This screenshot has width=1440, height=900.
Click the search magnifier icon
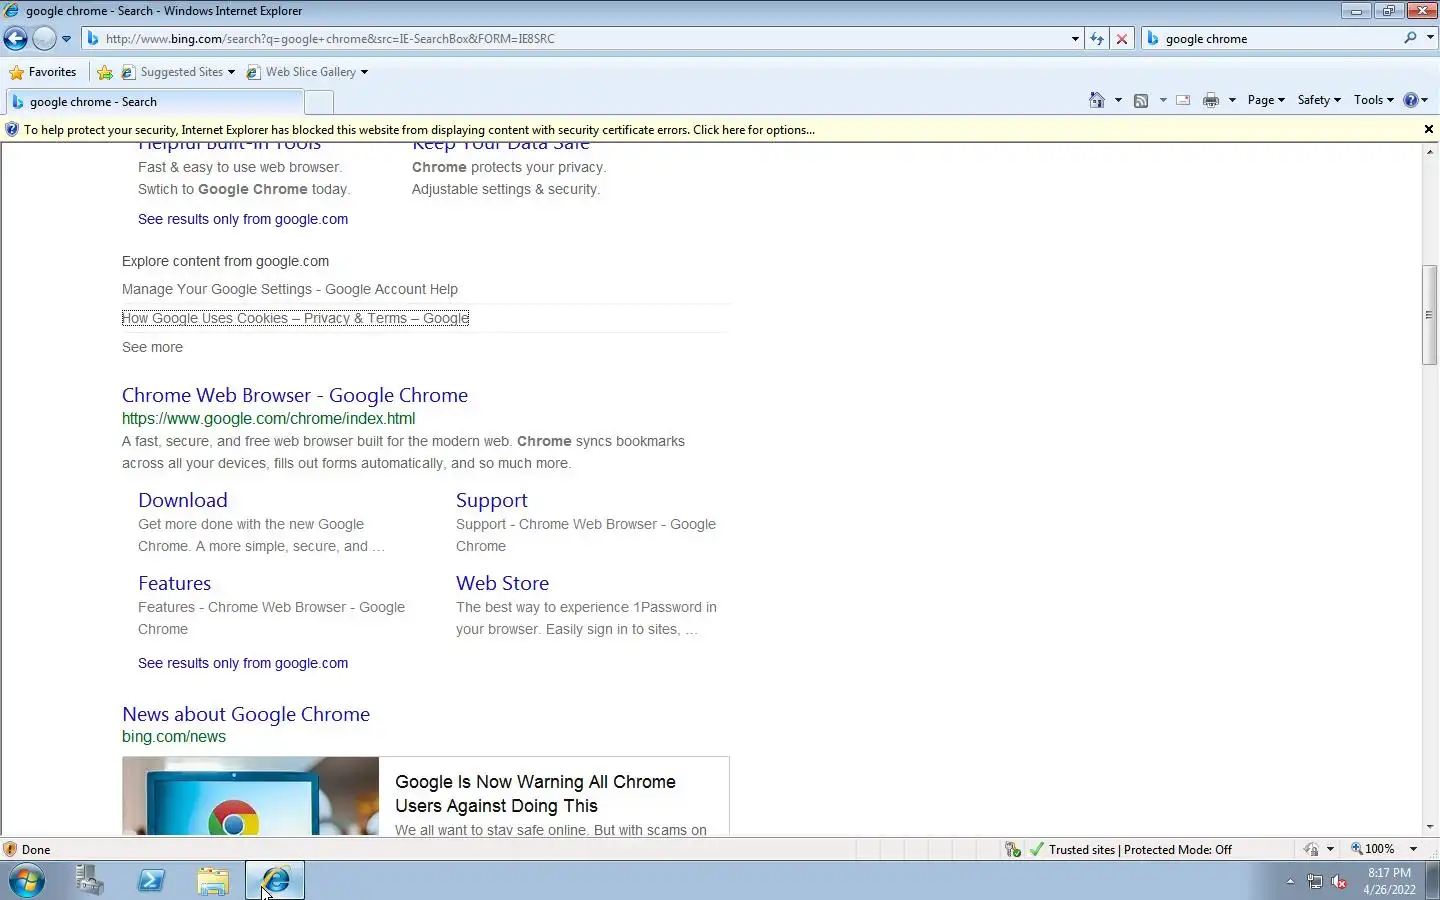(x=1410, y=38)
